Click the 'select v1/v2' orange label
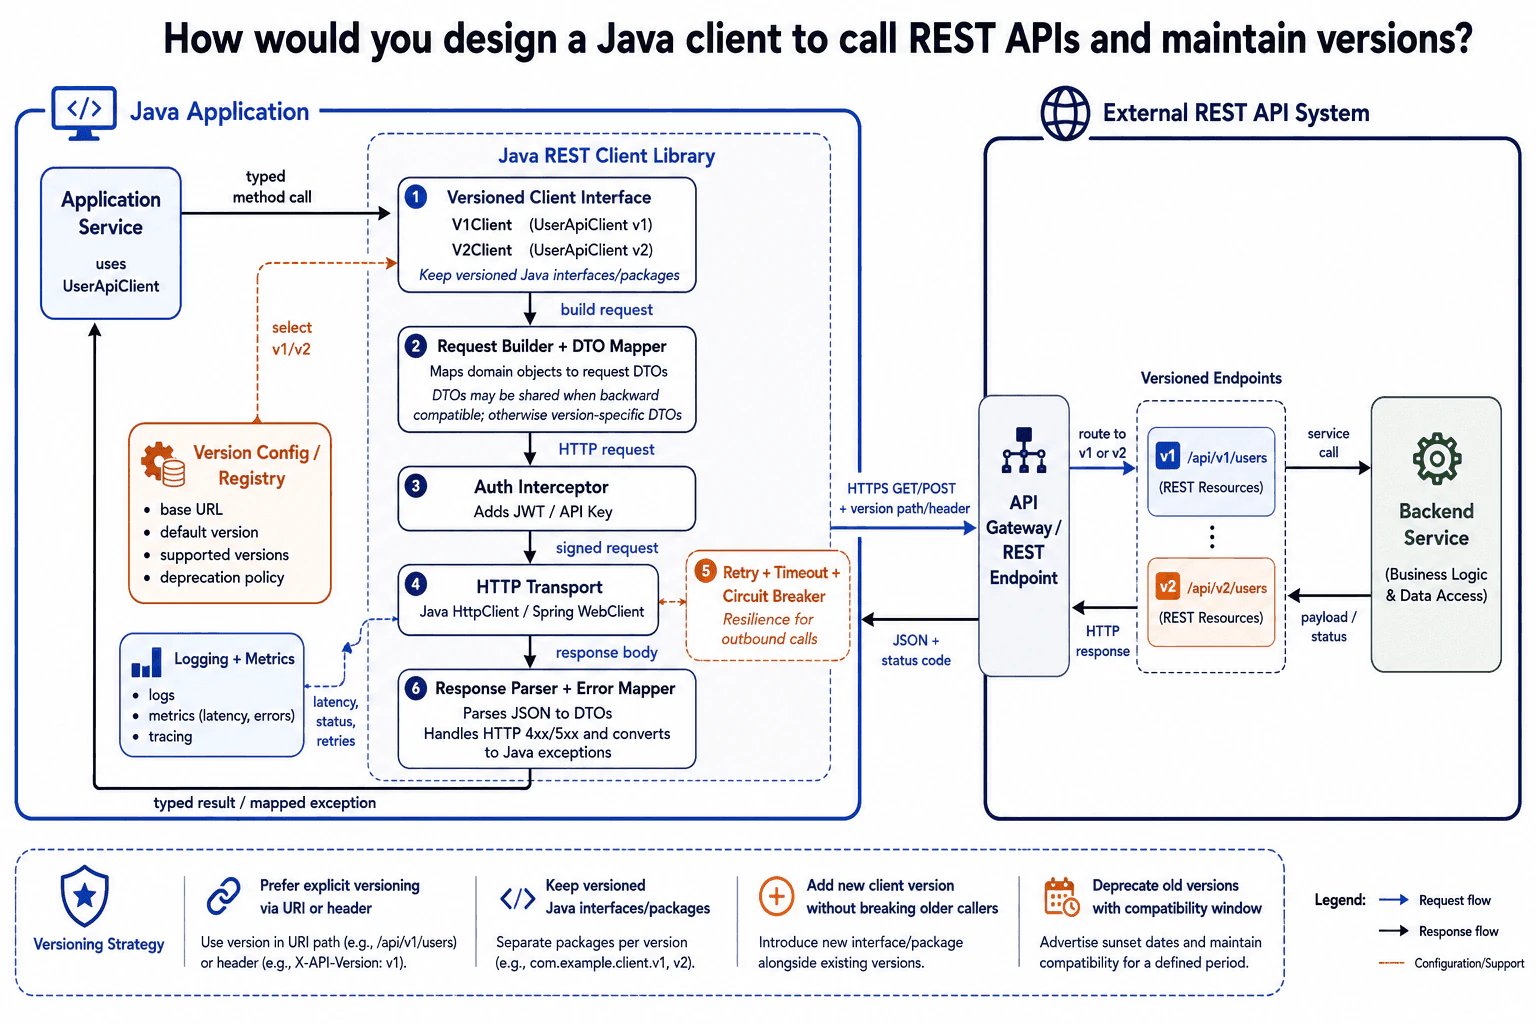The image size is (1536, 1024). [291, 338]
